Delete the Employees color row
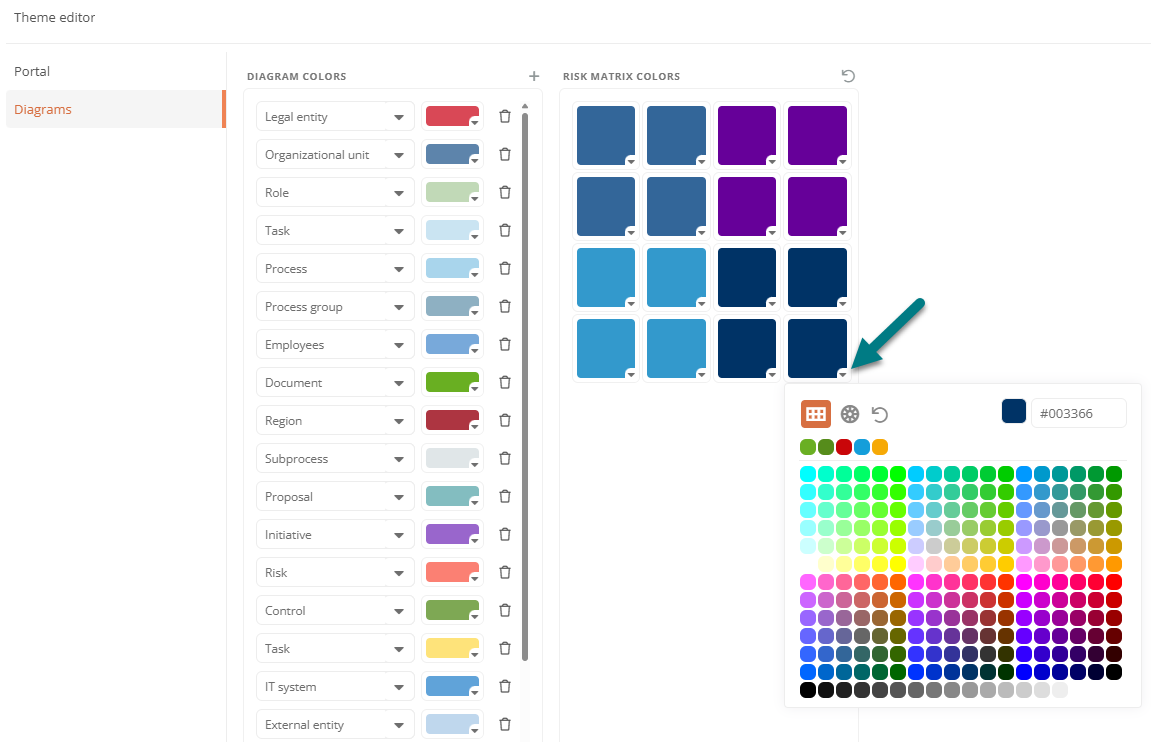Viewport: 1151px width, 742px height. (504, 344)
